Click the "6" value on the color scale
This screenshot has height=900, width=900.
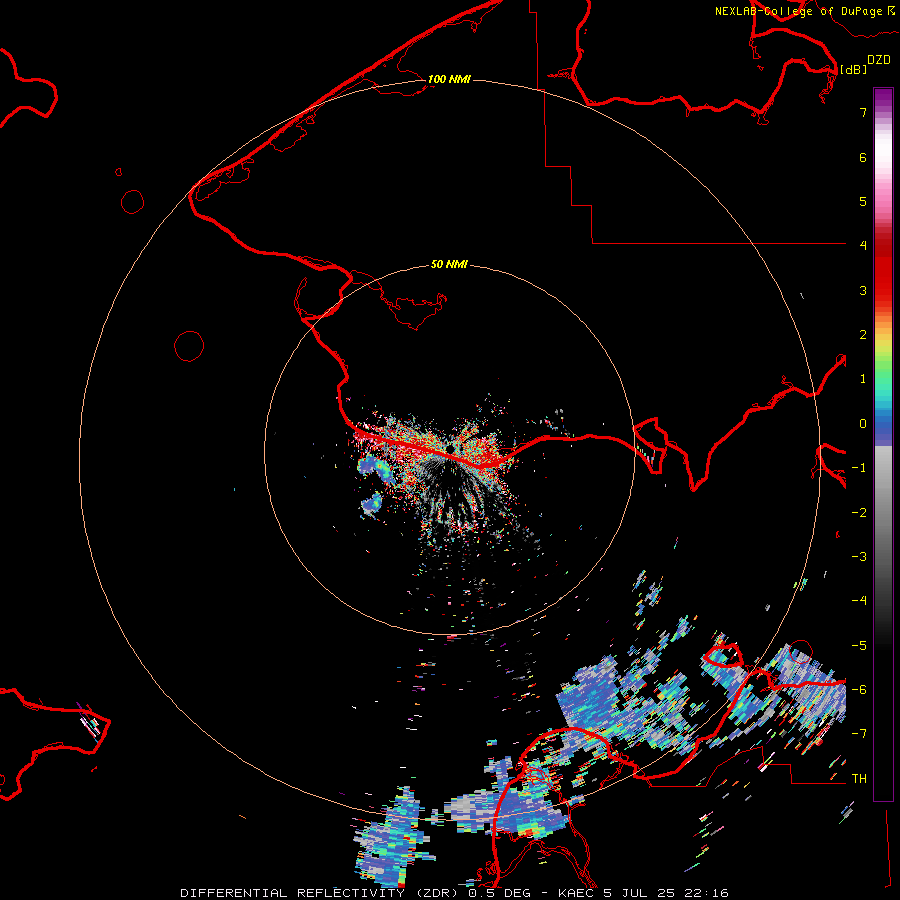click(x=863, y=157)
